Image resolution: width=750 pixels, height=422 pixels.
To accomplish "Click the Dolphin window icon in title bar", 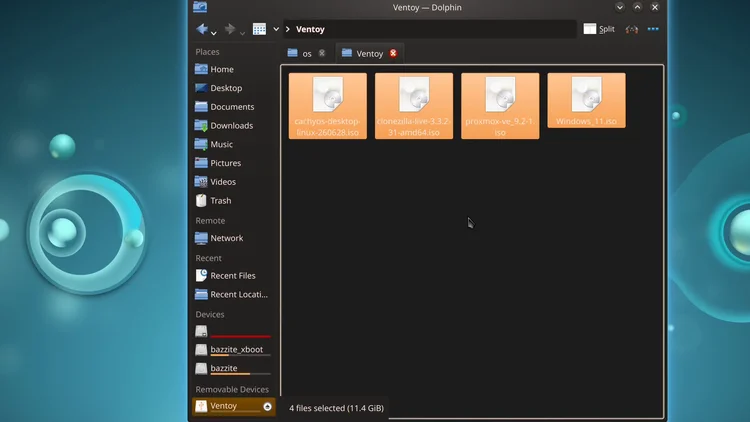I will tap(200, 7).
